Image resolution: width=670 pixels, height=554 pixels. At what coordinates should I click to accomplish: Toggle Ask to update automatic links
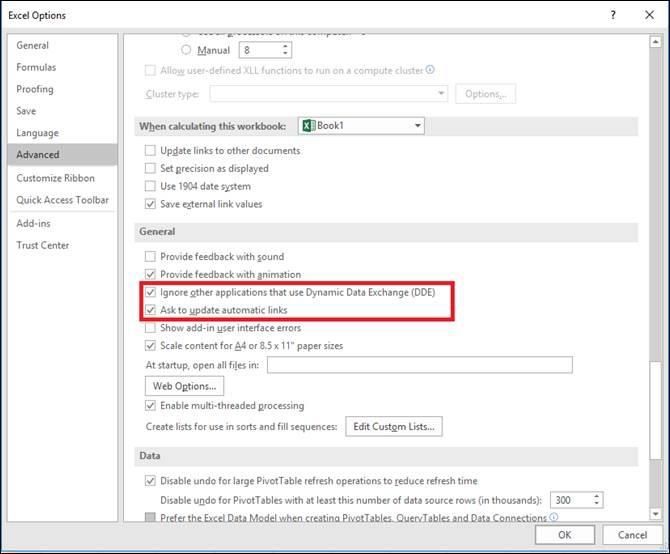[151, 310]
